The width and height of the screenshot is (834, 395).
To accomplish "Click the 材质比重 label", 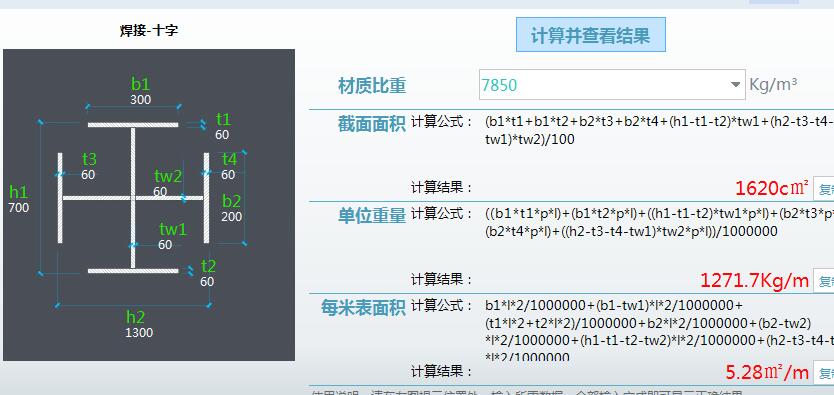I will [372, 86].
